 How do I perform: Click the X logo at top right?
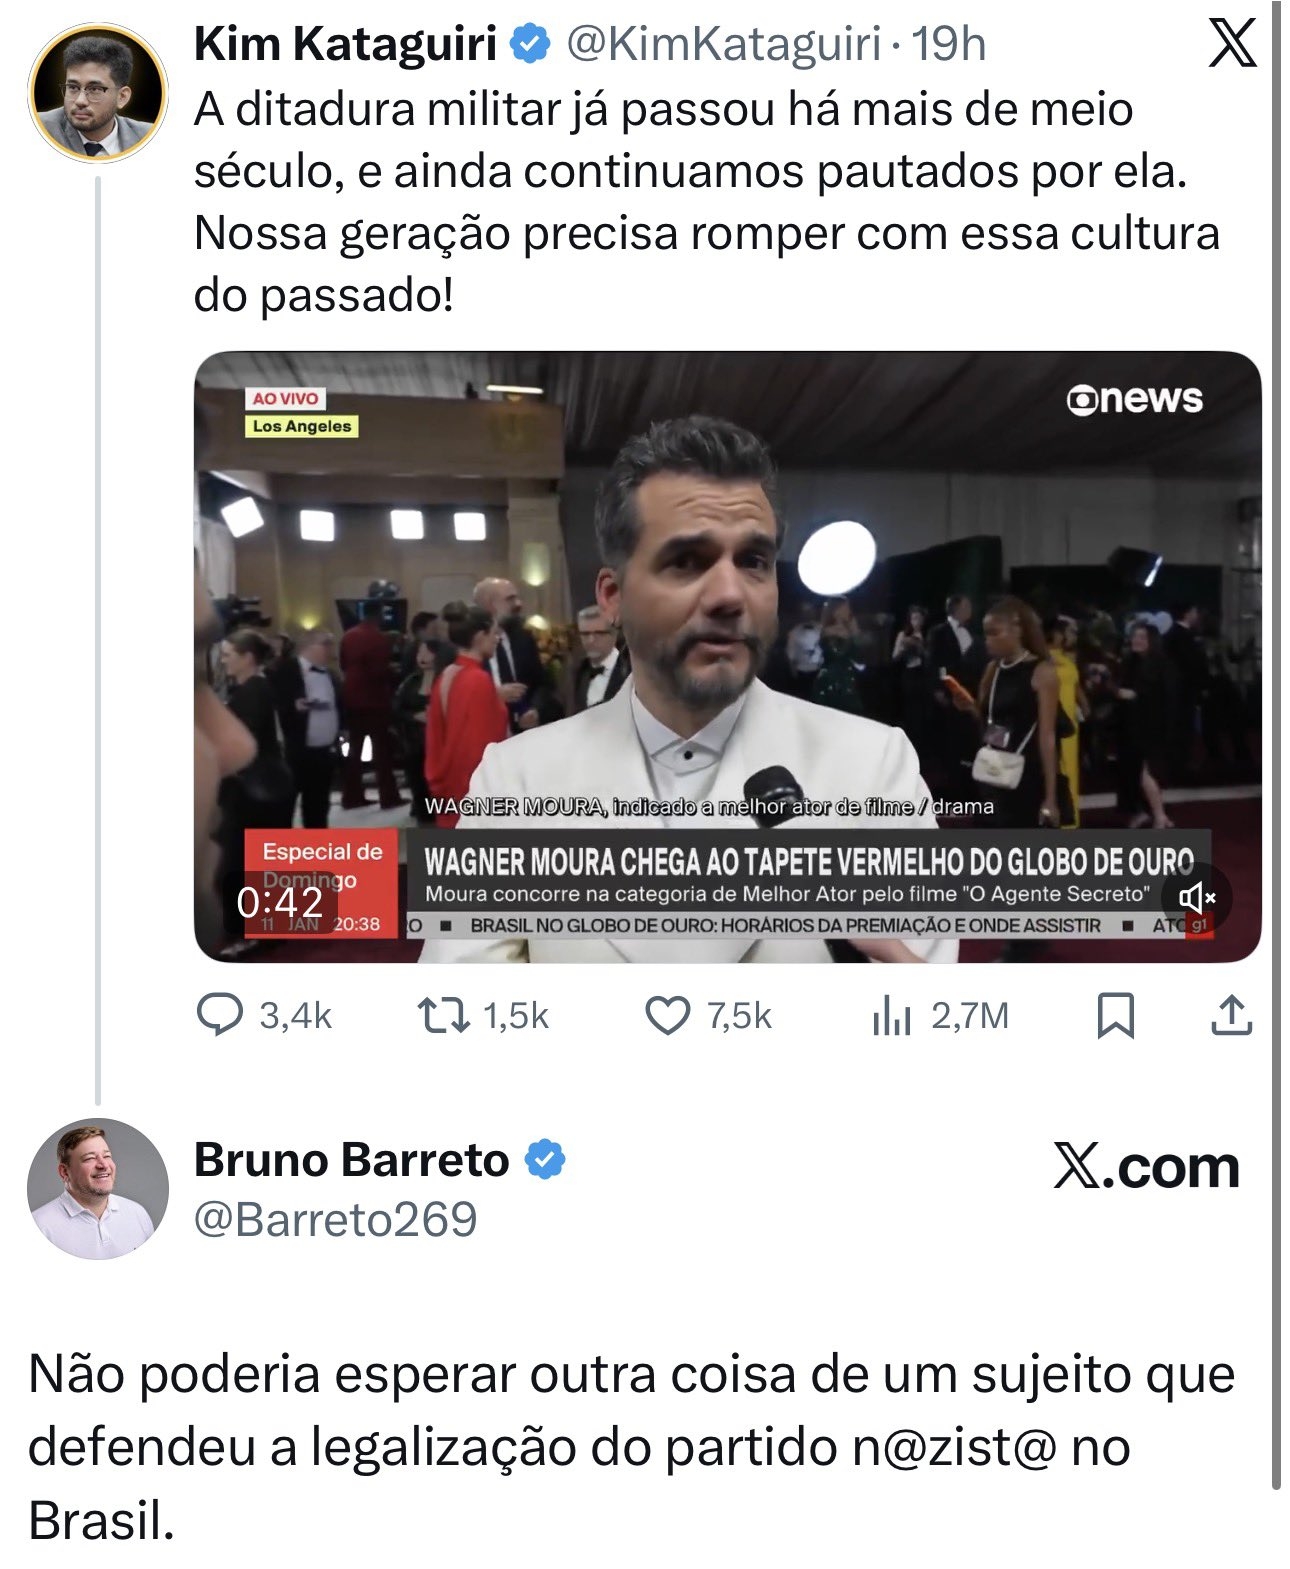[x=1232, y=46]
